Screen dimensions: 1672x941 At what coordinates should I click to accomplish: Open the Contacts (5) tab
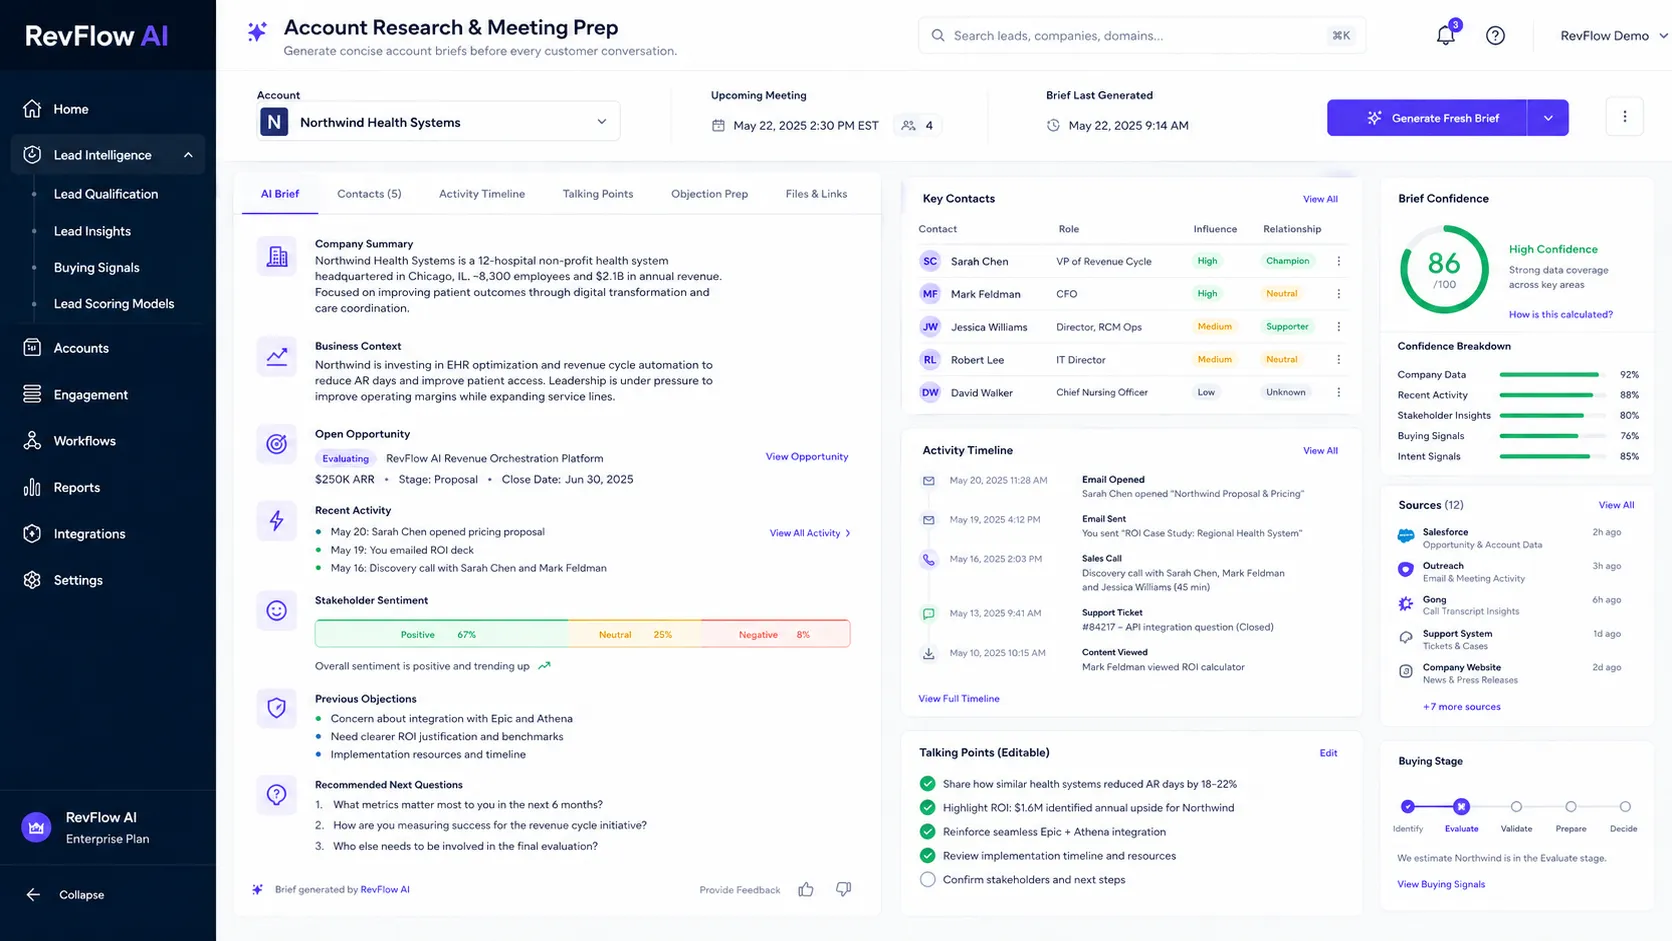(x=369, y=194)
